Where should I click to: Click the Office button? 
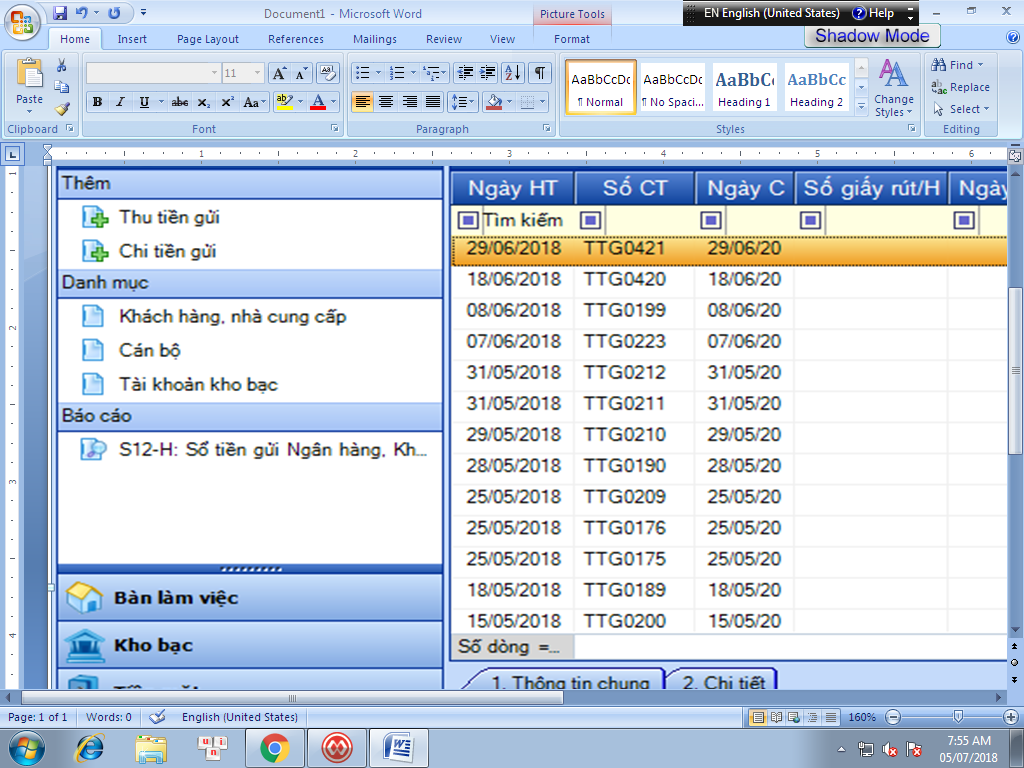tap(22, 21)
